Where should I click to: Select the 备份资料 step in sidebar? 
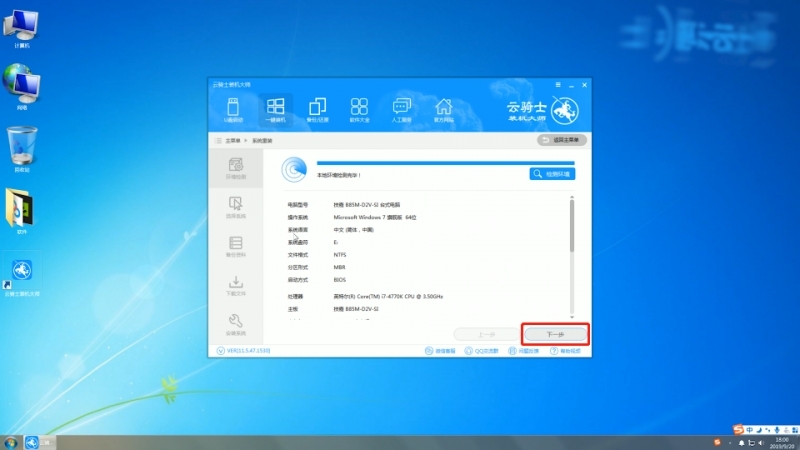[x=236, y=246]
